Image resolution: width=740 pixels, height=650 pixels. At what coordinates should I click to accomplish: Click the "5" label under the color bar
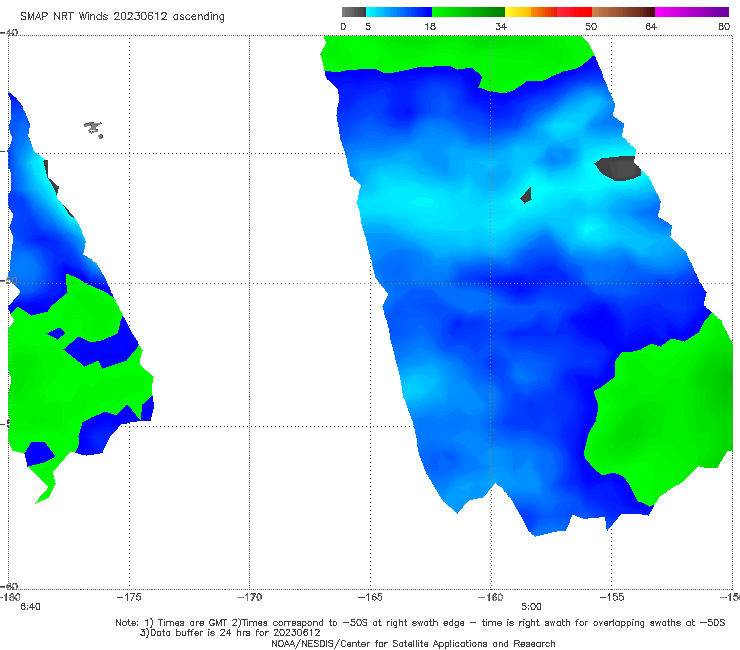[368, 27]
